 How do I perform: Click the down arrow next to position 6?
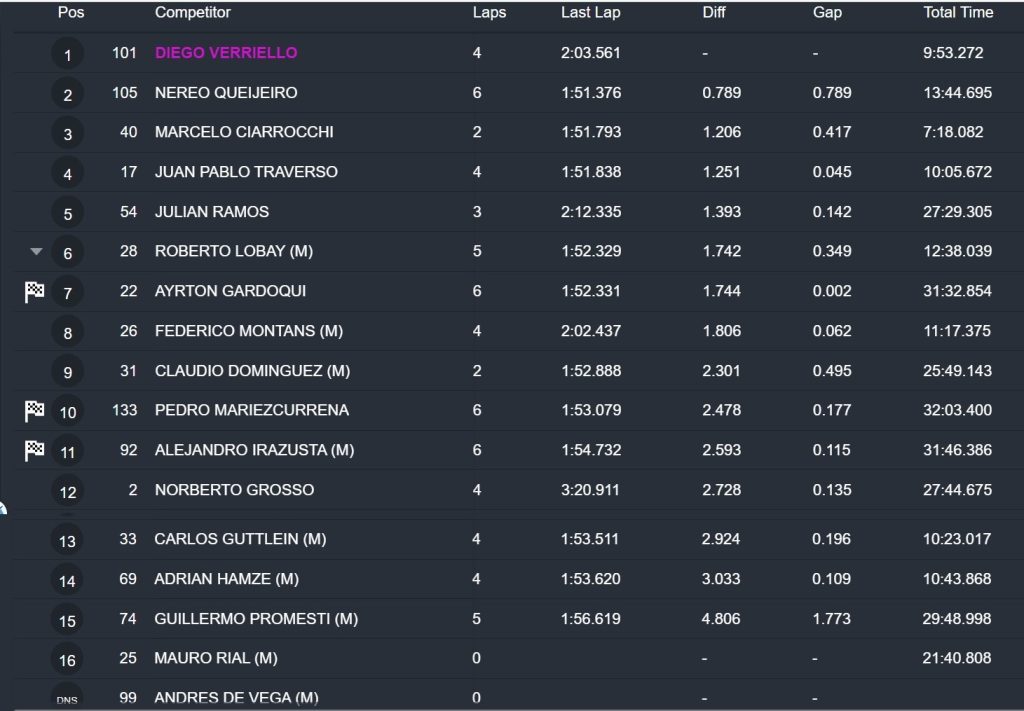pyautogui.click(x=37, y=251)
